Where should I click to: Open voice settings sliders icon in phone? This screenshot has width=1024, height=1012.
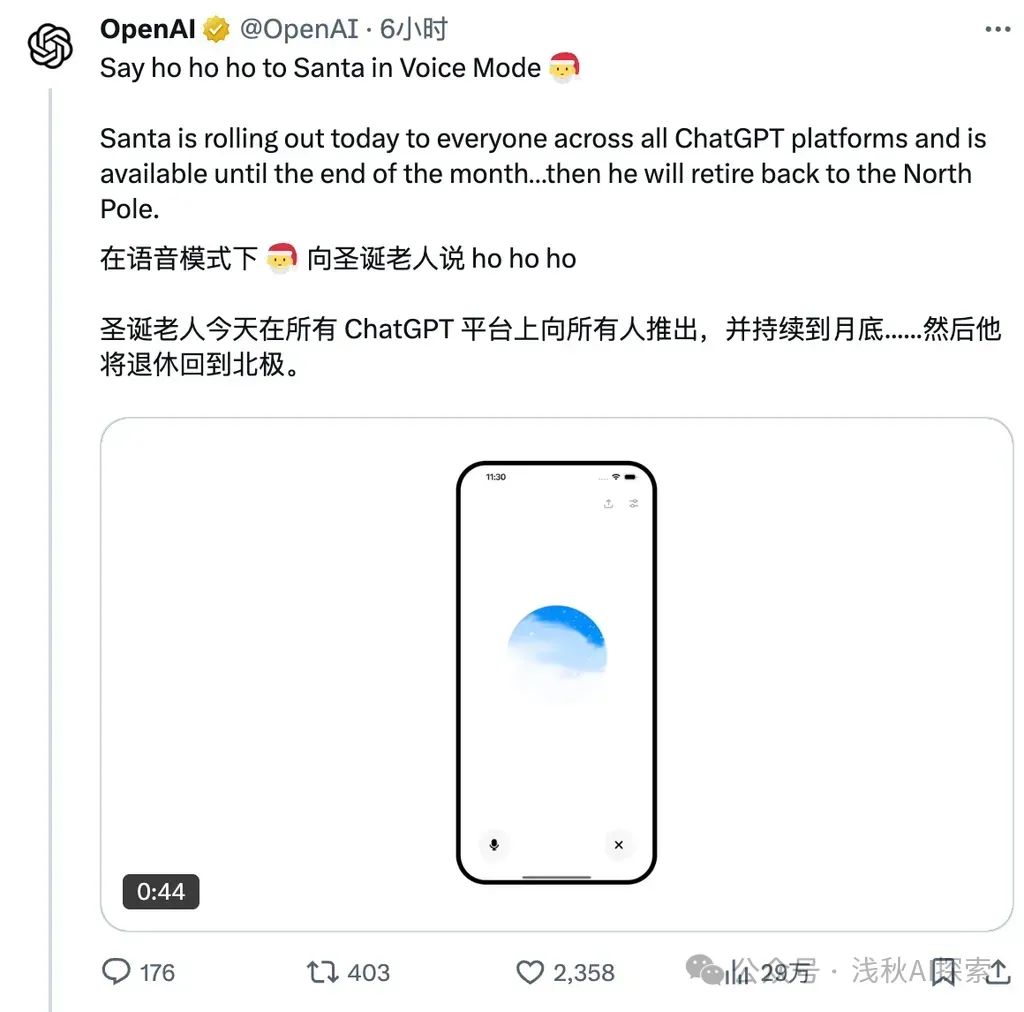(x=633, y=503)
